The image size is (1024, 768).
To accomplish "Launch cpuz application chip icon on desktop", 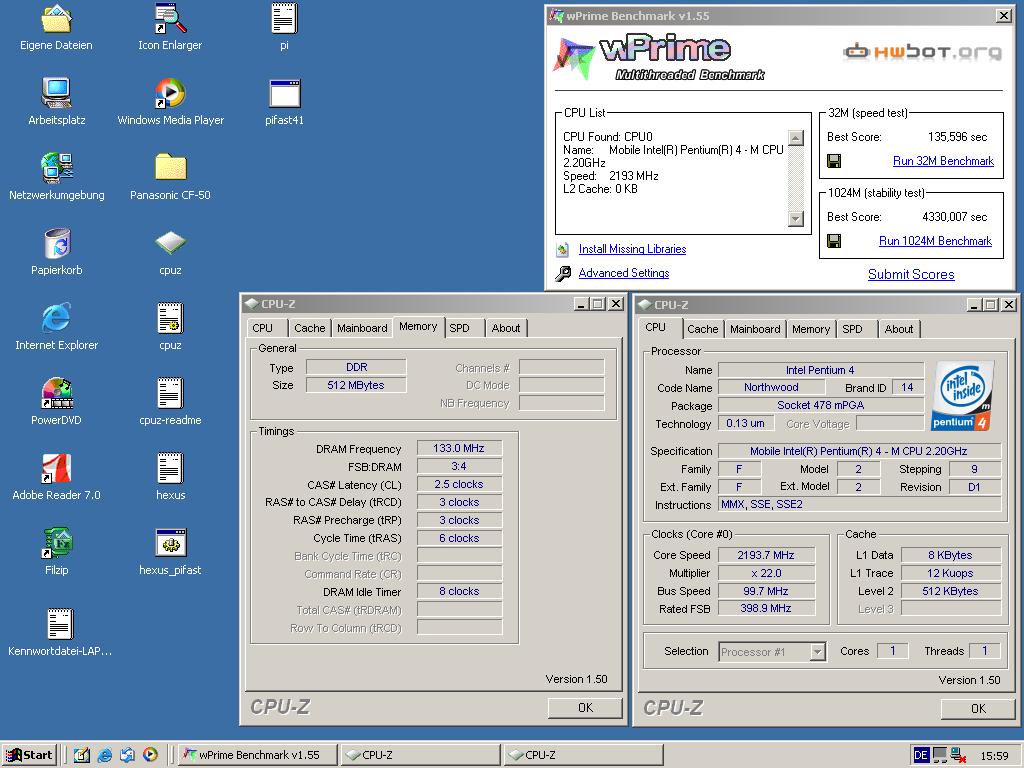I will pos(170,243).
